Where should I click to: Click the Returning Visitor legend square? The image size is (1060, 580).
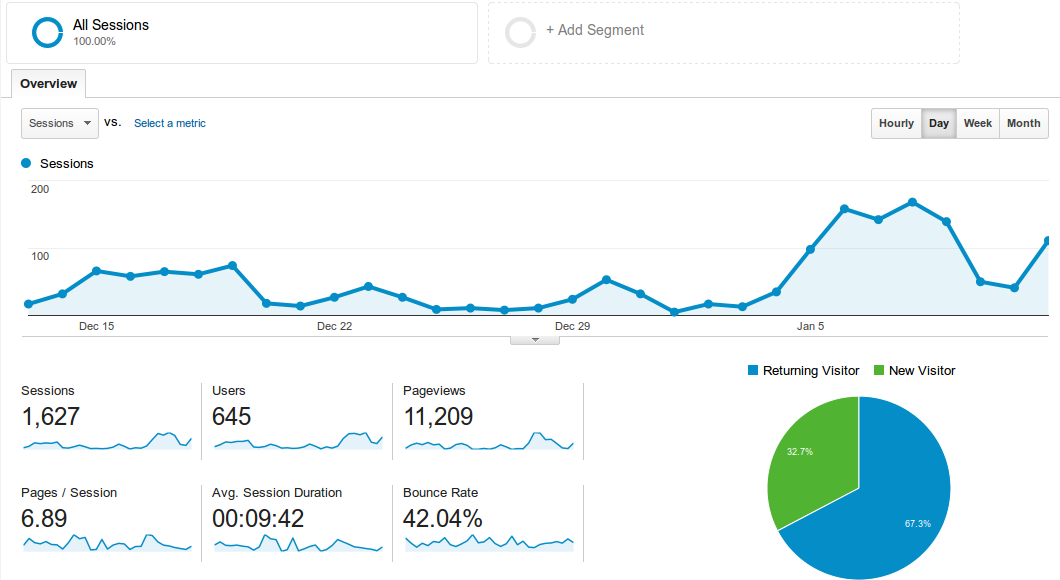coord(755,370)
